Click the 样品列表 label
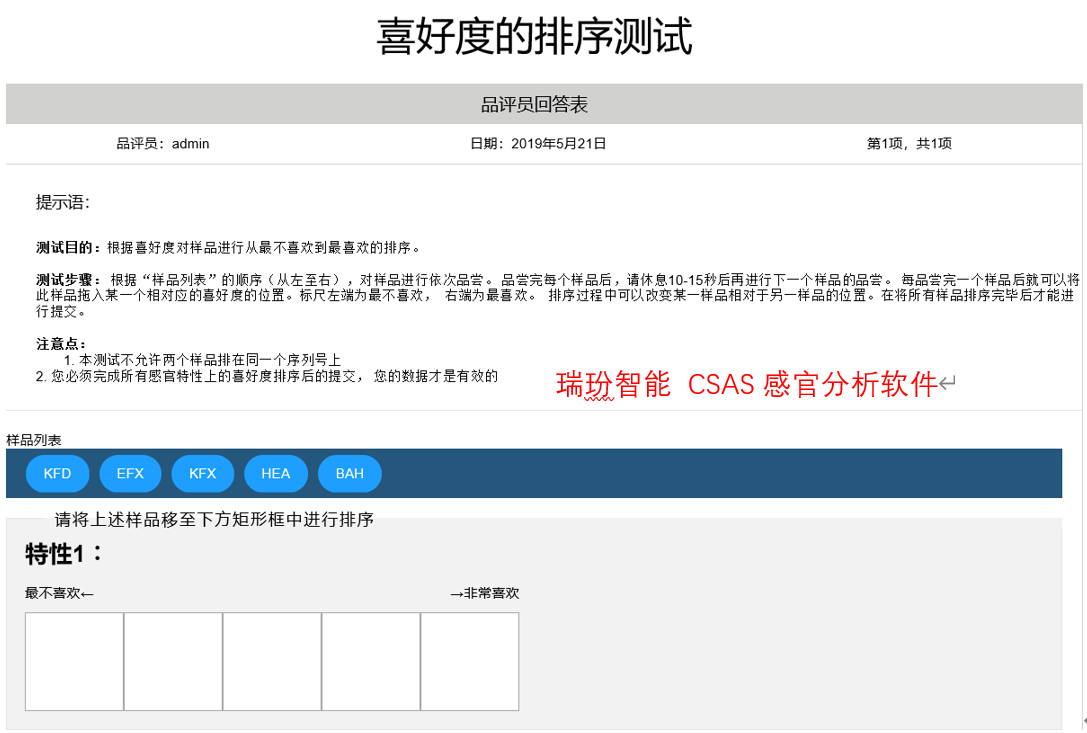The image size is (1087, 733). click(33, 440)
